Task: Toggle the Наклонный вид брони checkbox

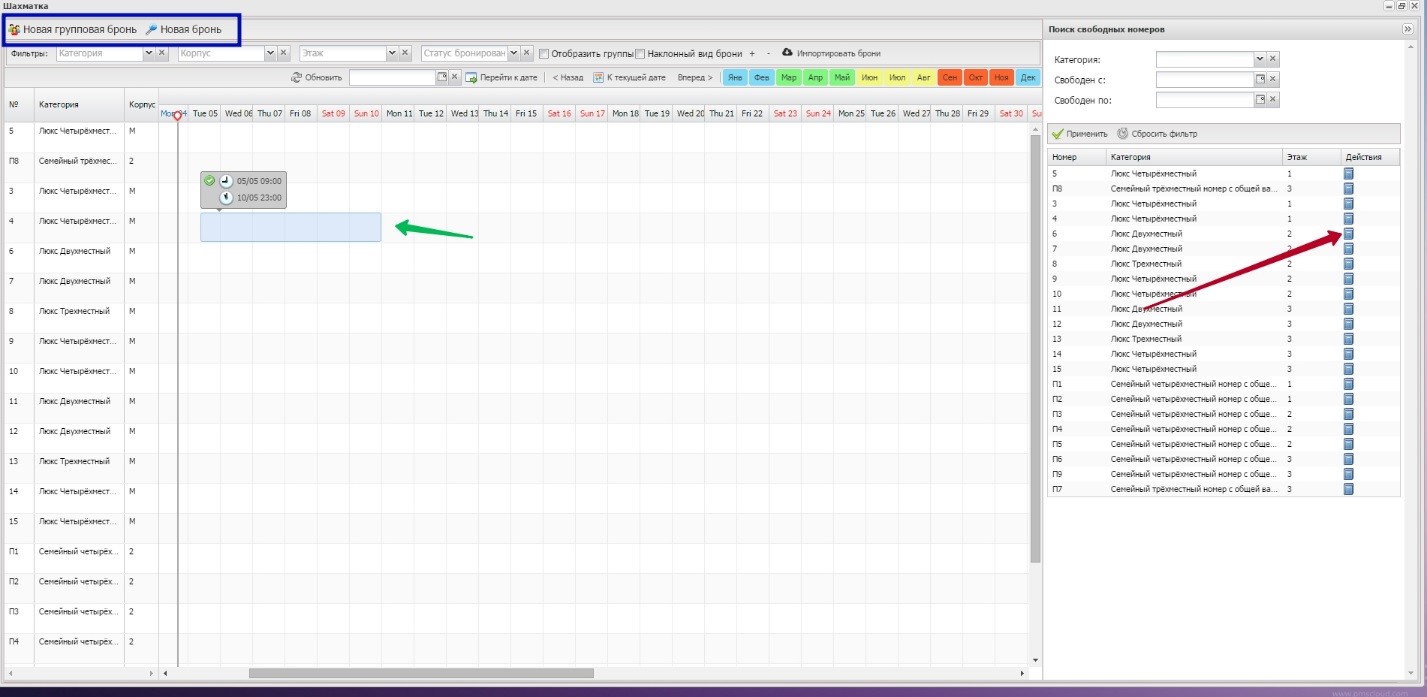Action: coord(641,53)
